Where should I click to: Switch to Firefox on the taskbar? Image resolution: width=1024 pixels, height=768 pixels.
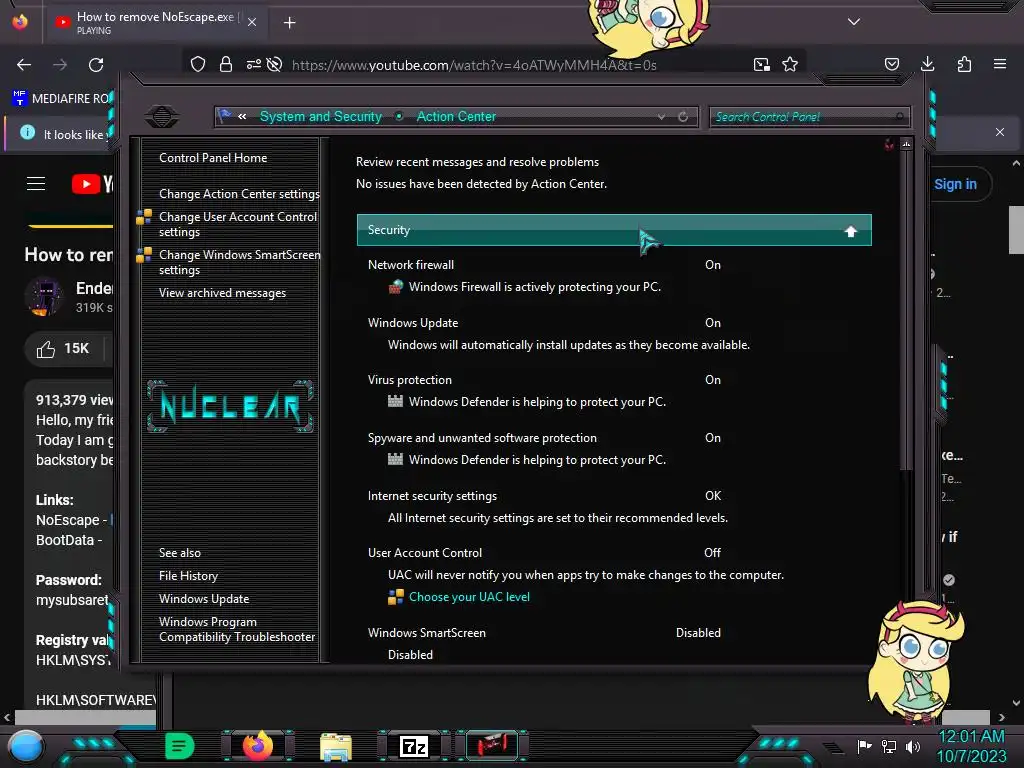click(258, 746)
